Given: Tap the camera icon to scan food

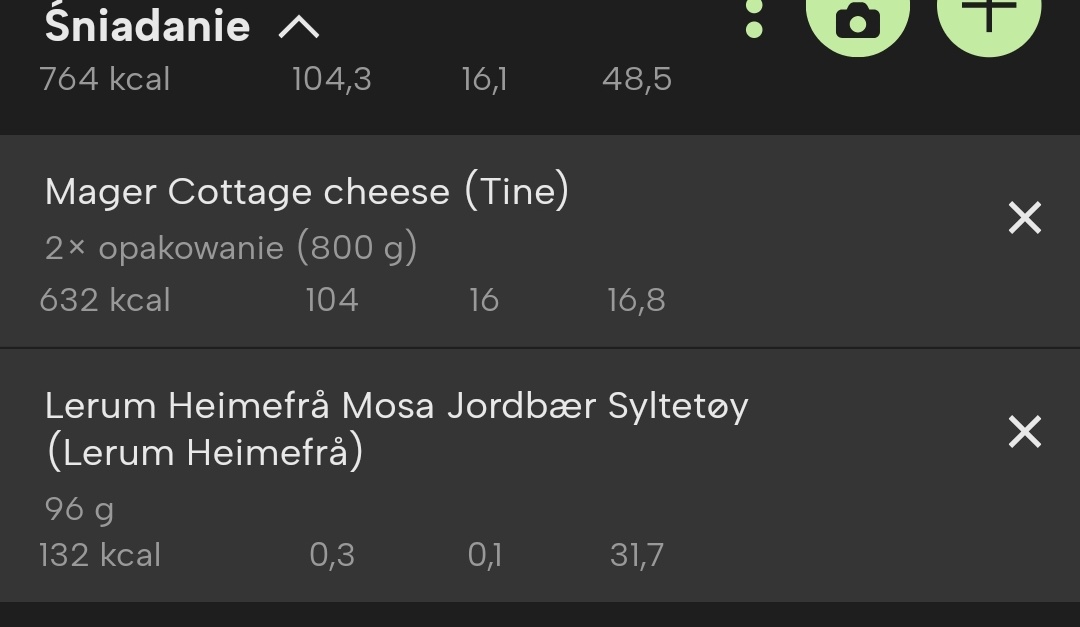Looking at the screenshot, I should tap(857, 20).
